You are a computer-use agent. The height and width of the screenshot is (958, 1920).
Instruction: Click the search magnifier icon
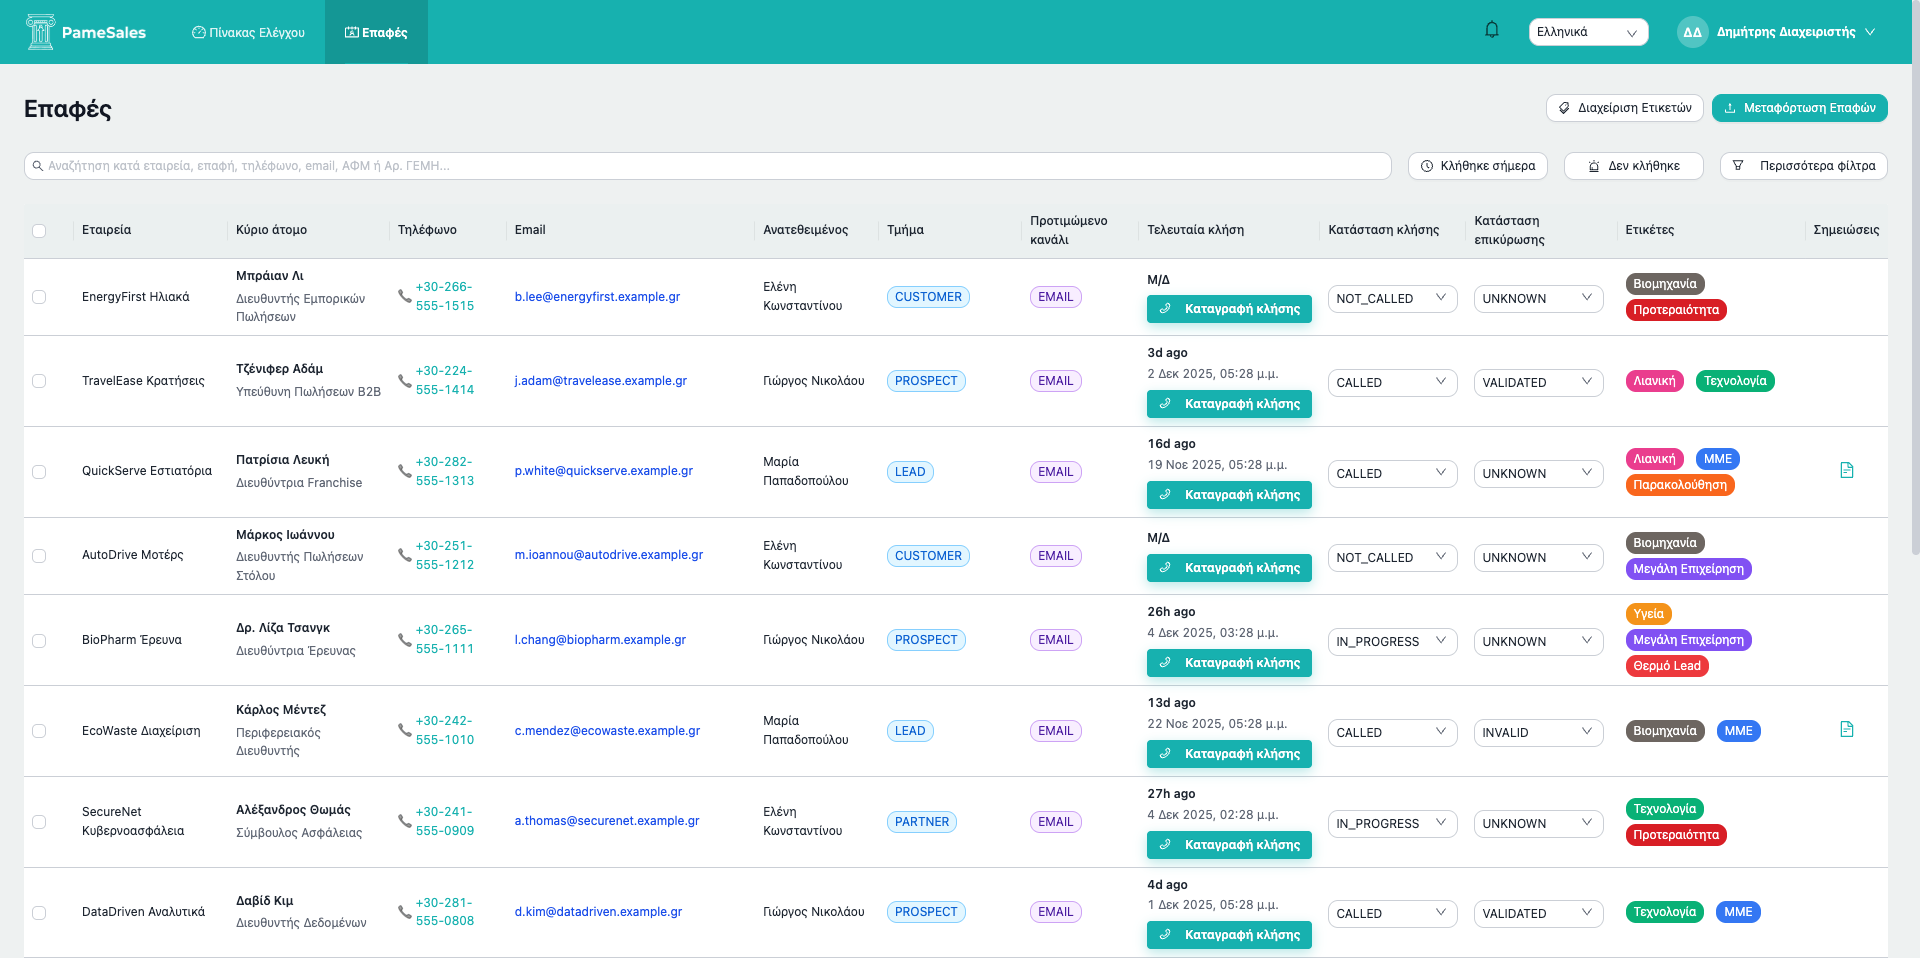38,166
